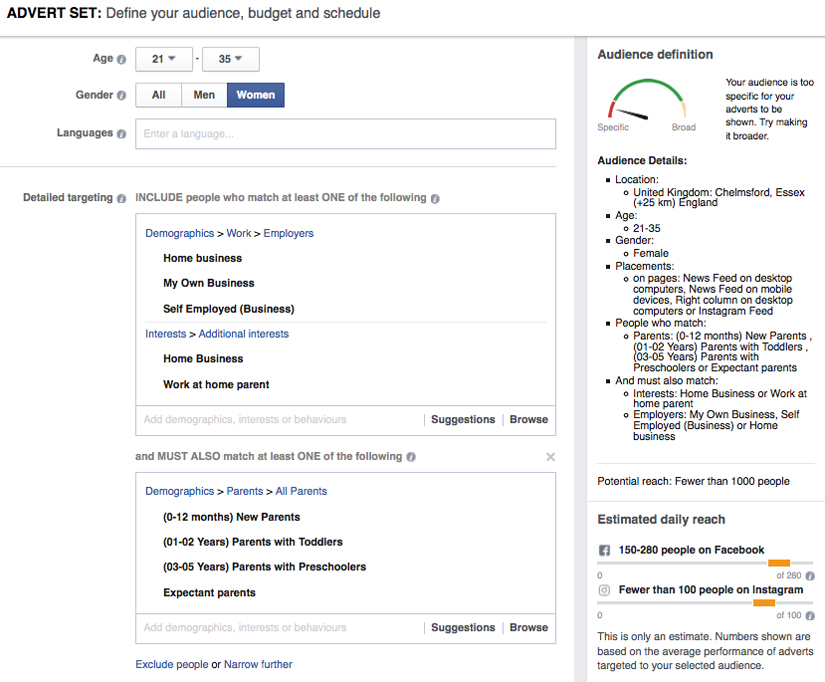This screenshot has height=682, width=825.
Task: Click info icon next to INCLUDE people heading
Action: click(x=435, y=198)
